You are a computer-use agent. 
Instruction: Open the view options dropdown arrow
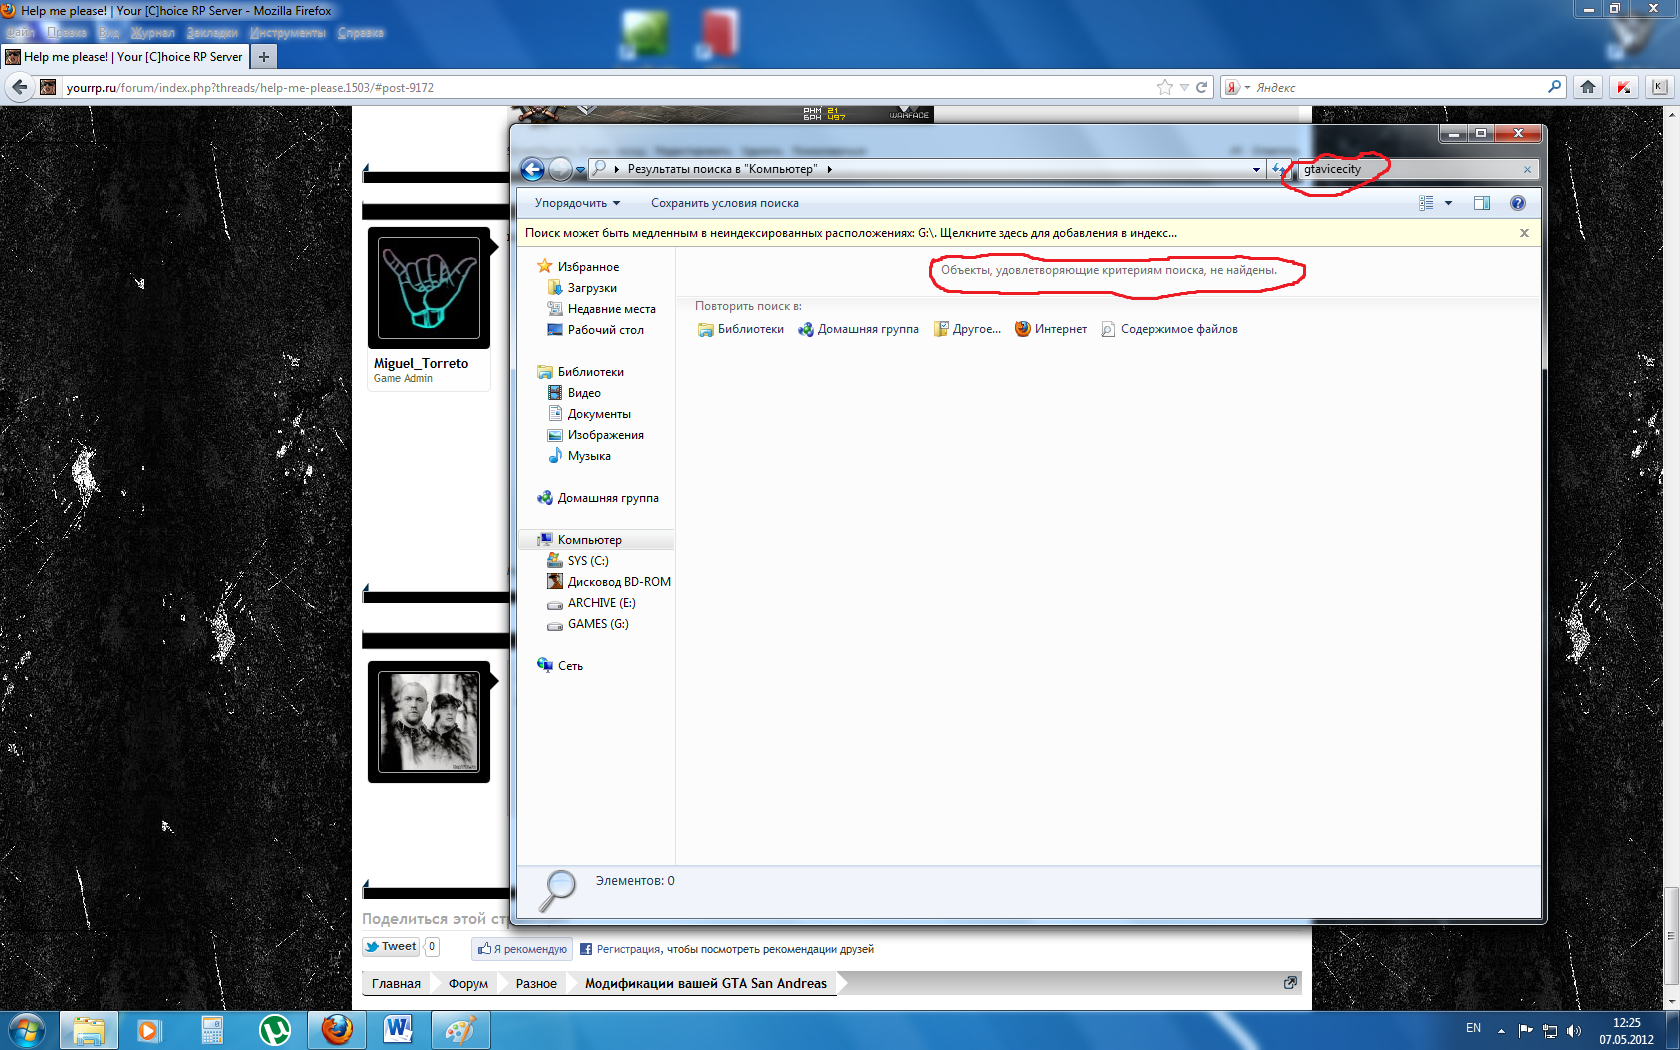tap(1448, 203)
